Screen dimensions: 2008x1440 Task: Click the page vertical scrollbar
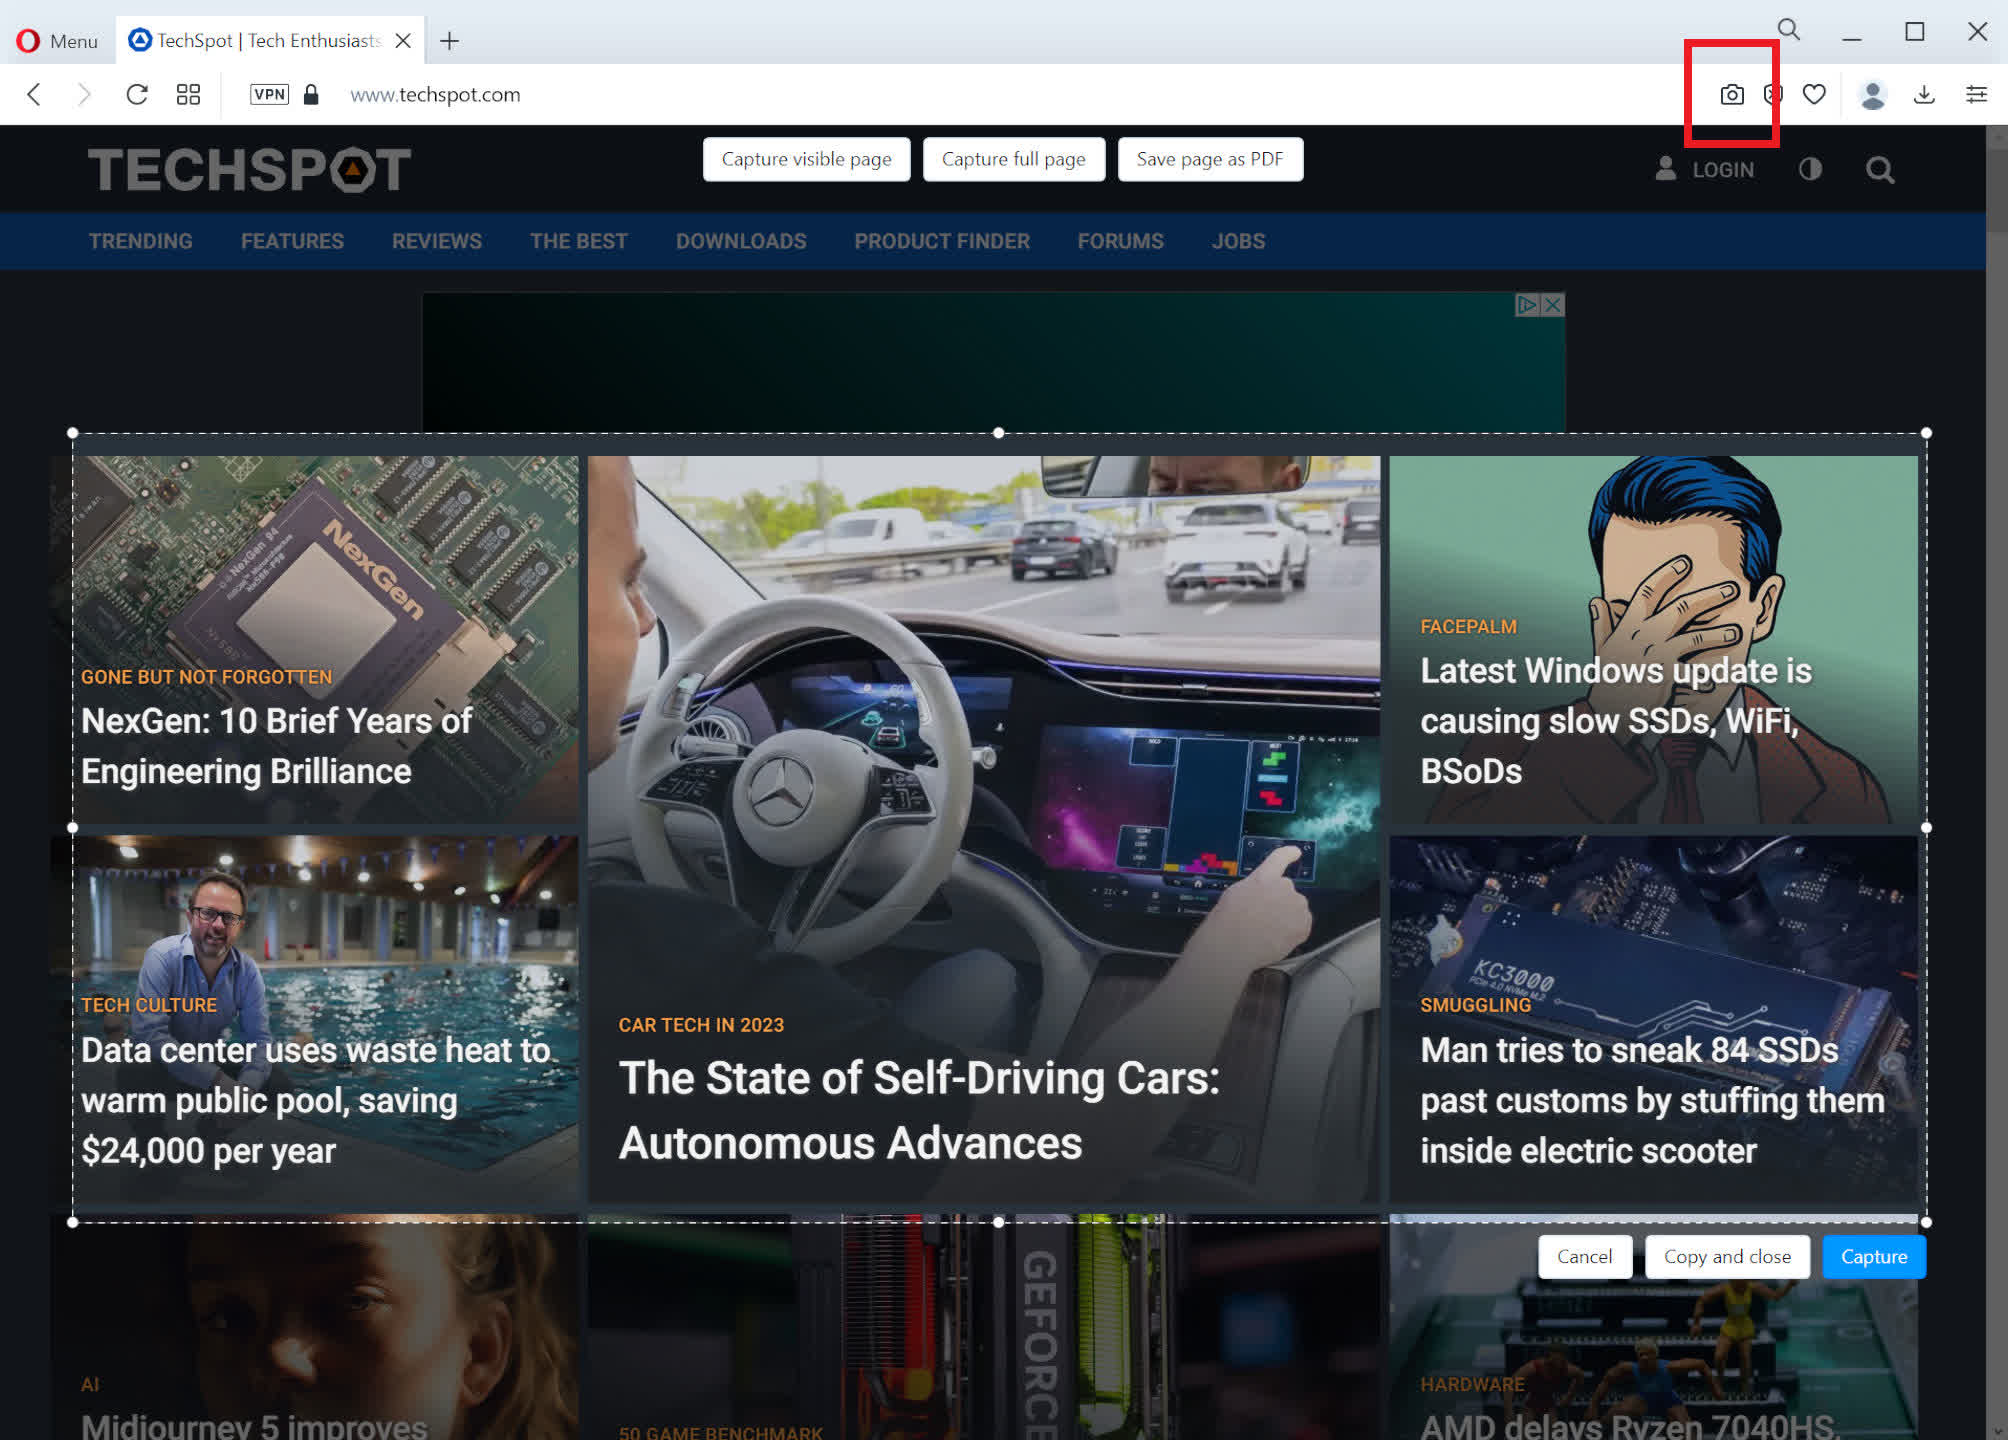(x=1996, y=190)
